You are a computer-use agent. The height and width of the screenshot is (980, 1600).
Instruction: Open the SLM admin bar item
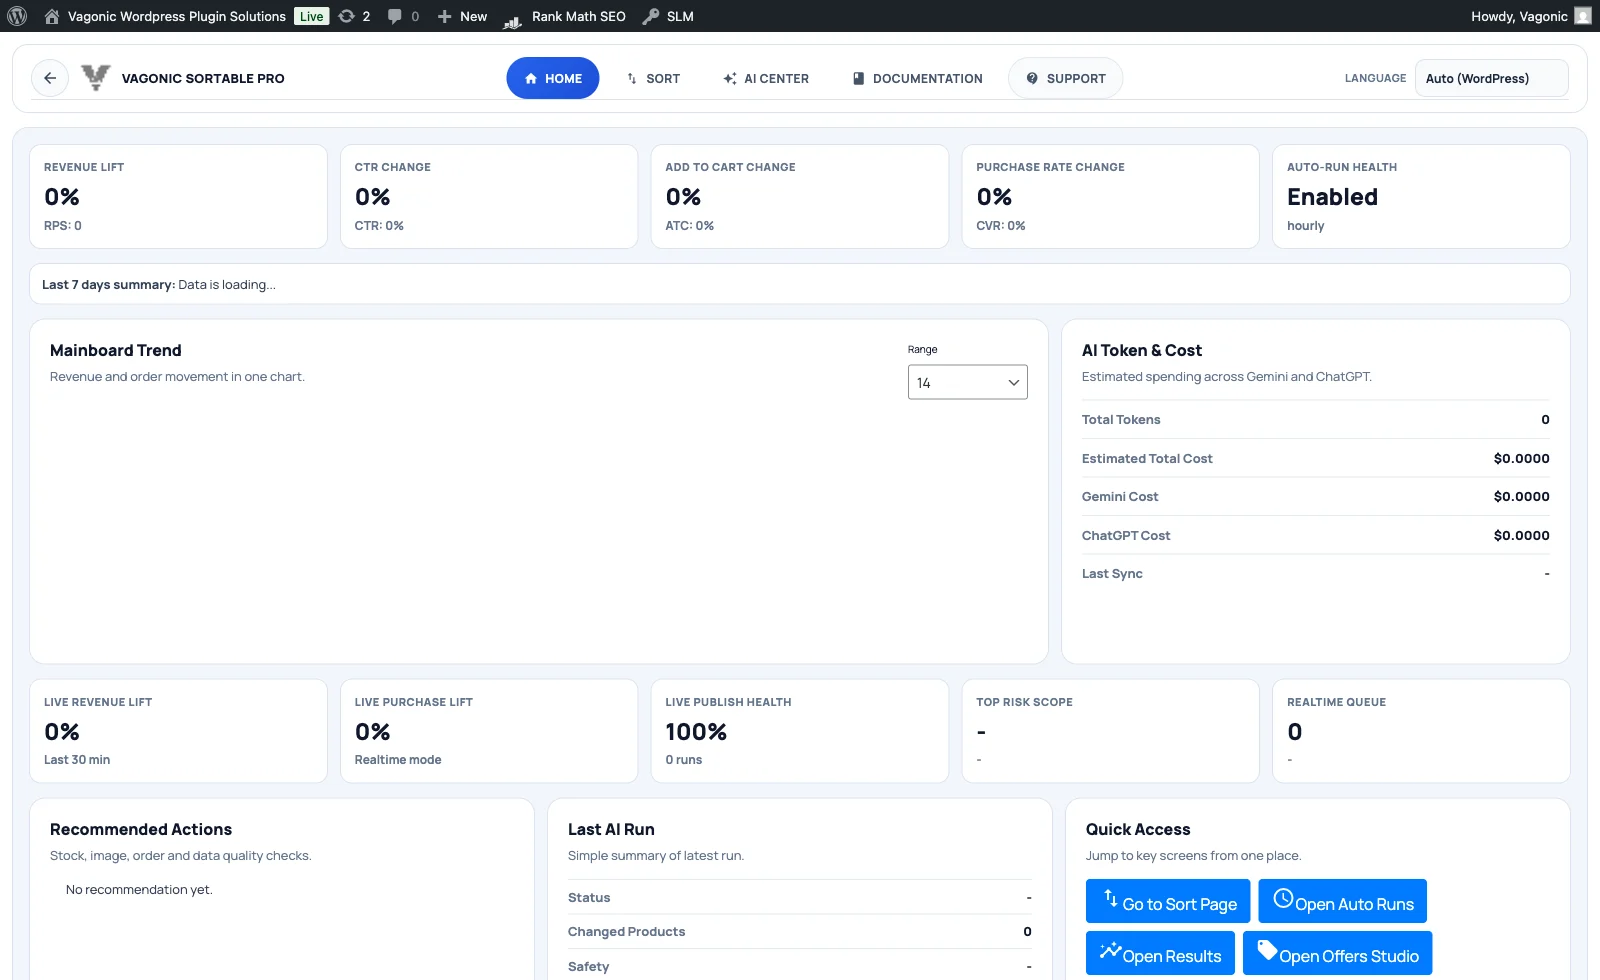pyautogui.click(x=668, y=16)
